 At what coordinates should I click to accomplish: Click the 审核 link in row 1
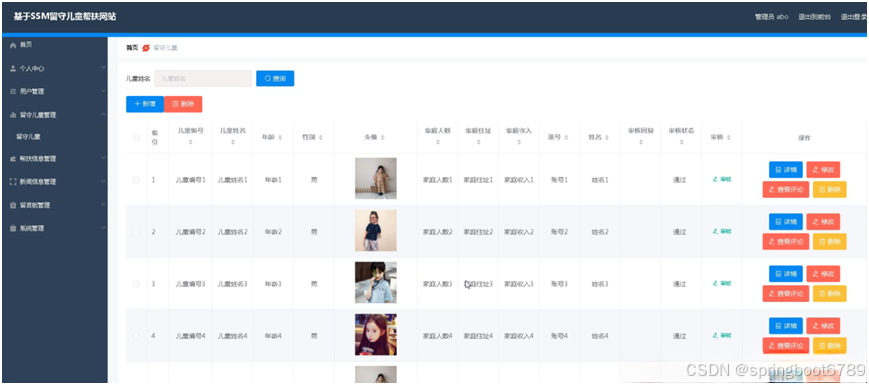point(722,179)
